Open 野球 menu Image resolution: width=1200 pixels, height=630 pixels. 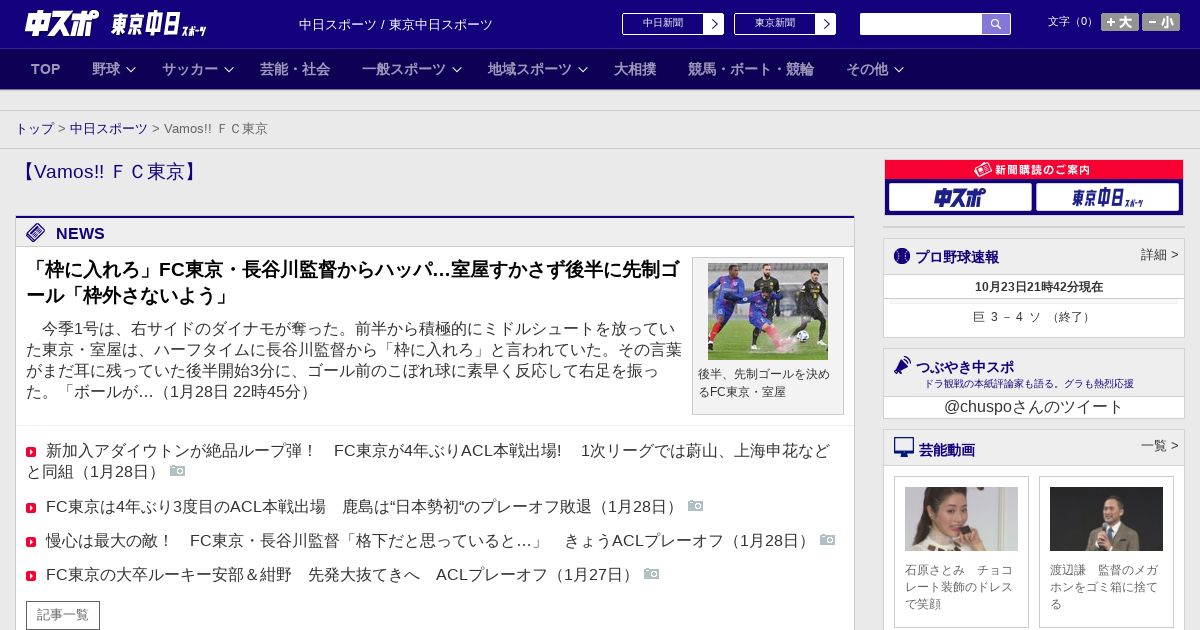106,69
